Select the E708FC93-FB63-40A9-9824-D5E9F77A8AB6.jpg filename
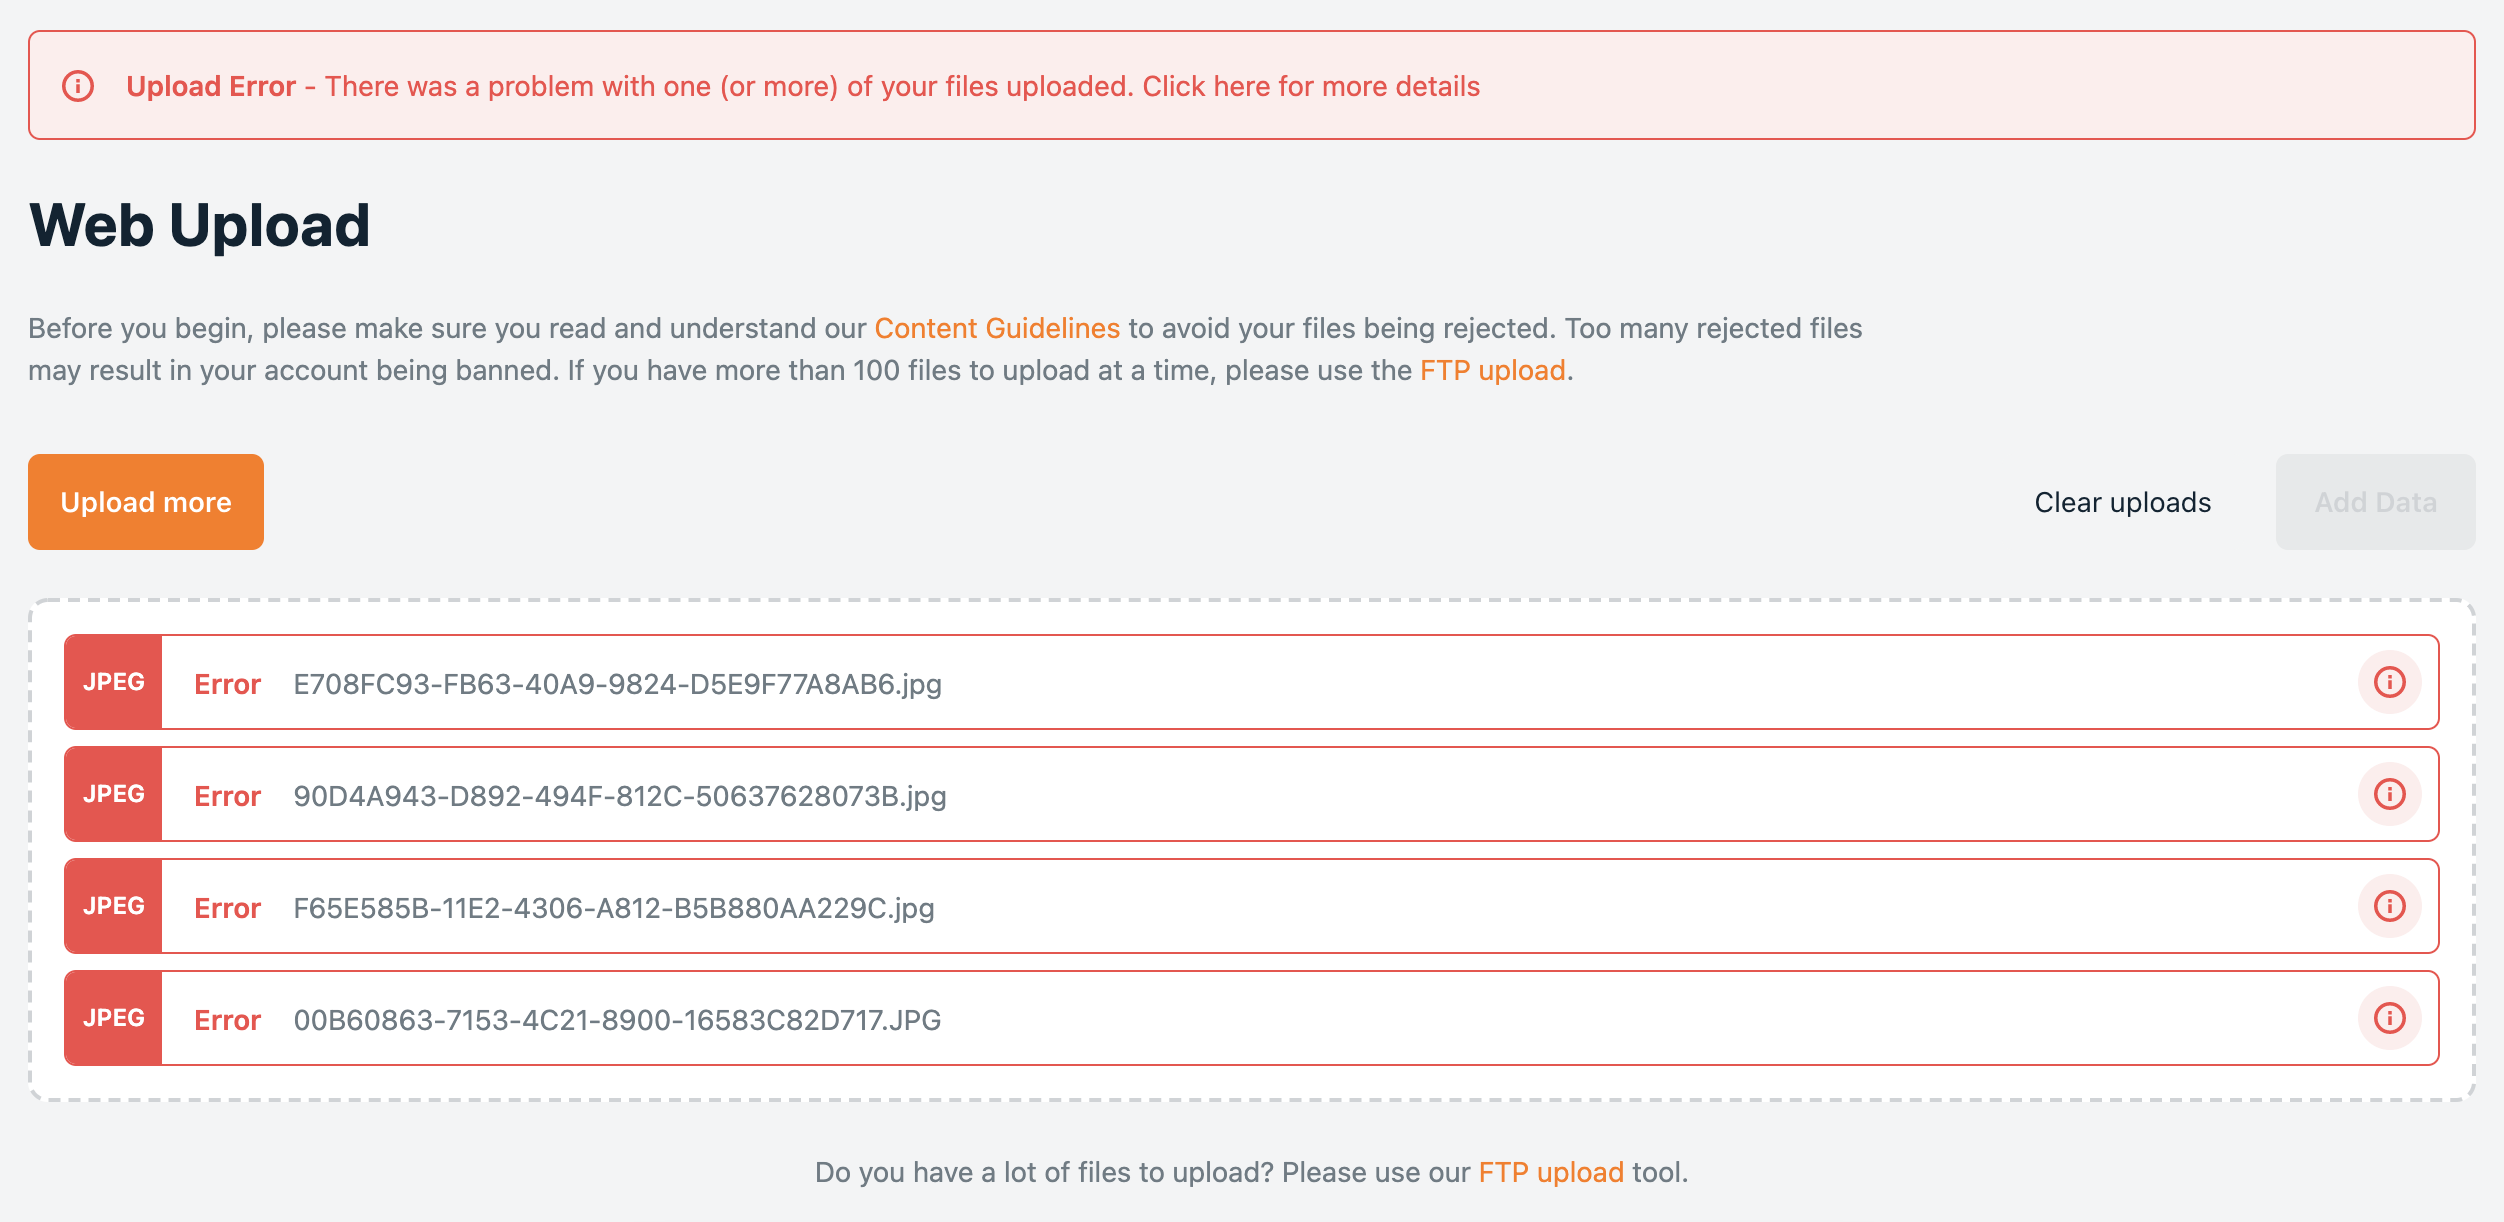 tap(617, 684)
